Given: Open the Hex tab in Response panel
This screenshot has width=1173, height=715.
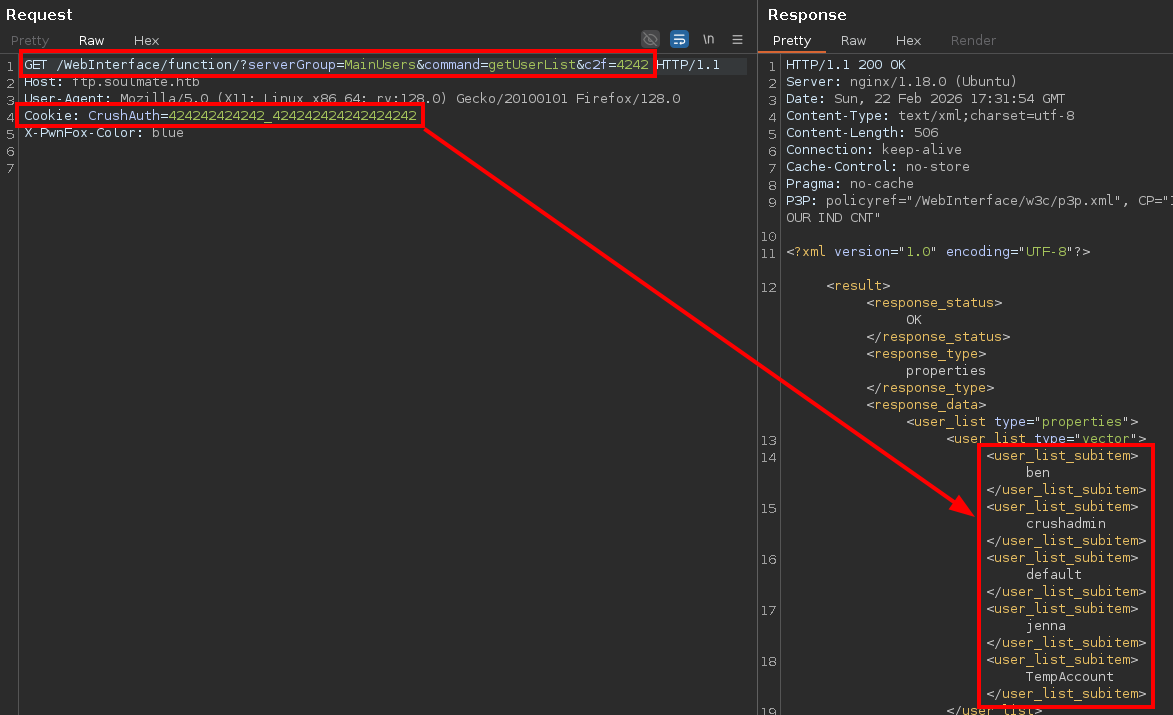Looking at the screenshot, I should click(908, 41).
